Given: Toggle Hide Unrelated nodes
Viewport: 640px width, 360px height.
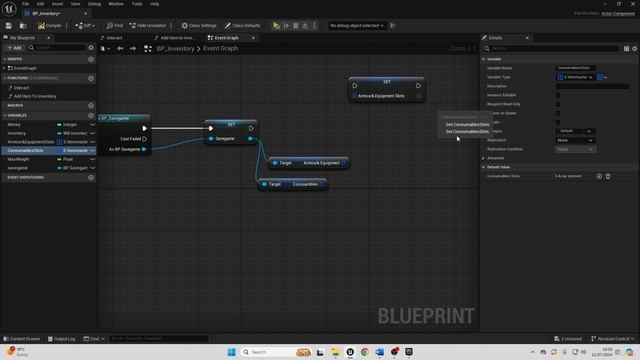Looking at the screenshot, I should click(x=147, y=26).
